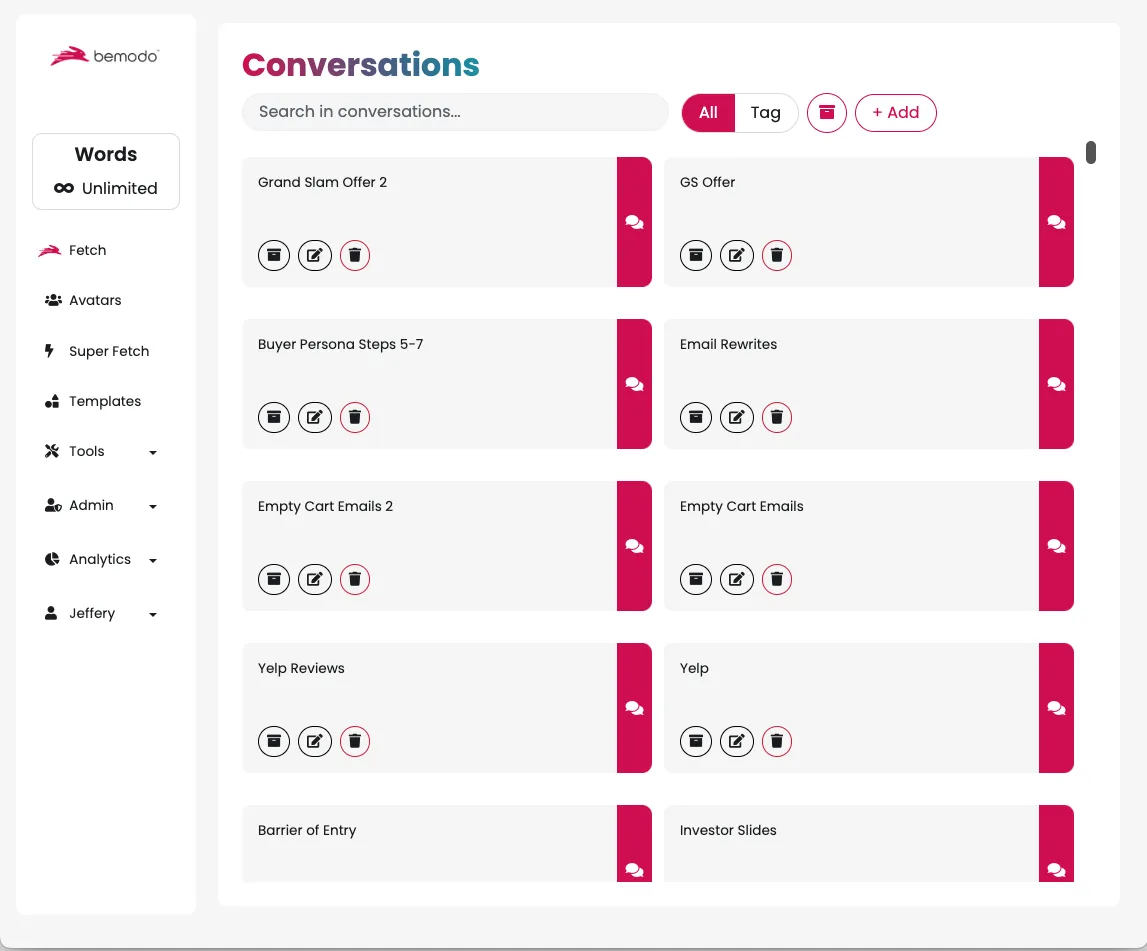This screenshot has height=951, width=1147.
Task: Open the Super Fetch page link
Action: pos(108,352)
